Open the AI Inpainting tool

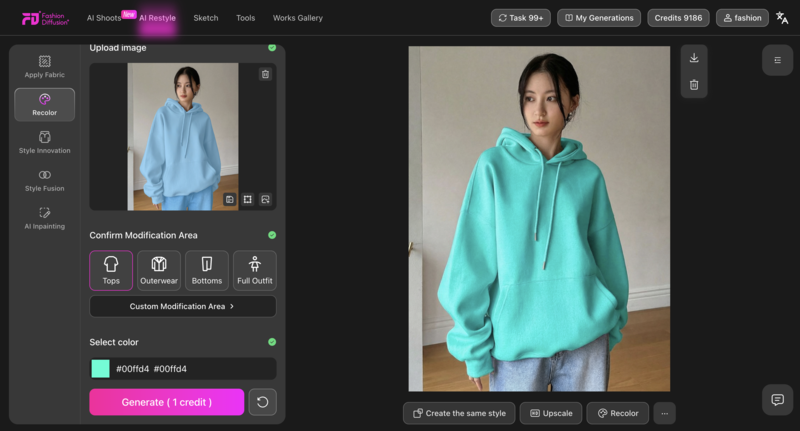point(44,218)
